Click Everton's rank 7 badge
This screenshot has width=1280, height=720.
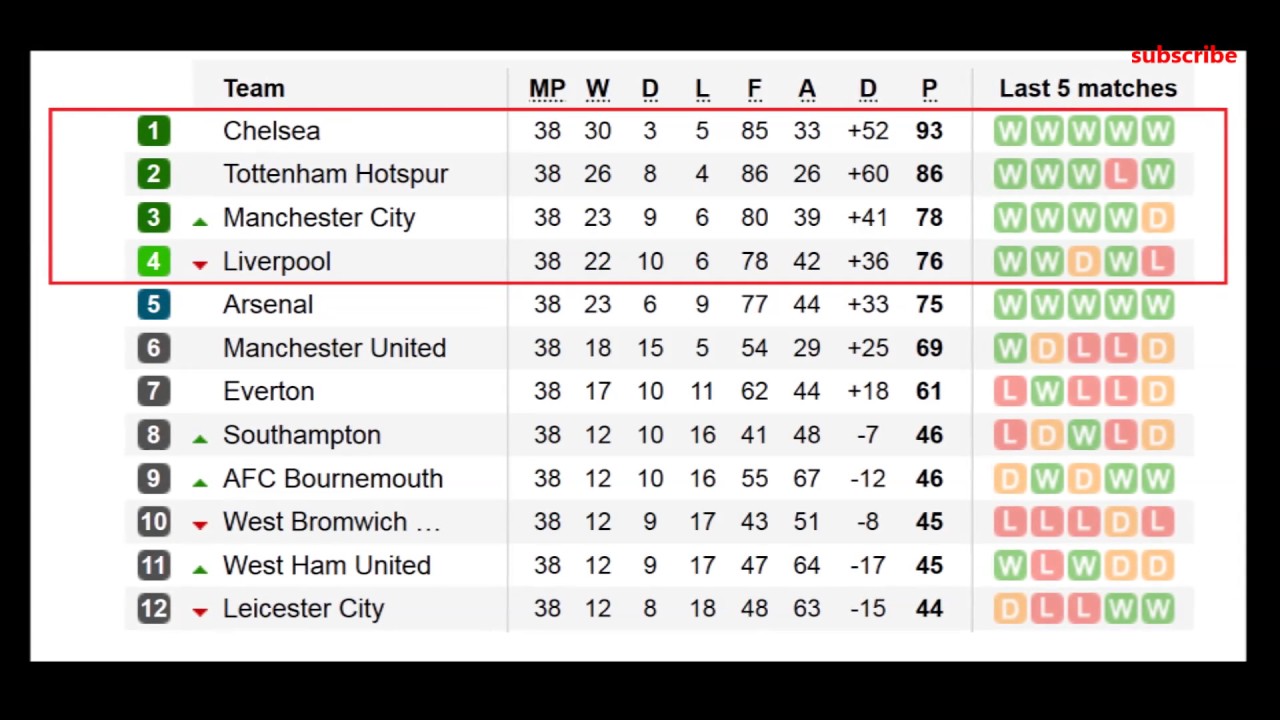pyautogui.click(x=153, y=392)
